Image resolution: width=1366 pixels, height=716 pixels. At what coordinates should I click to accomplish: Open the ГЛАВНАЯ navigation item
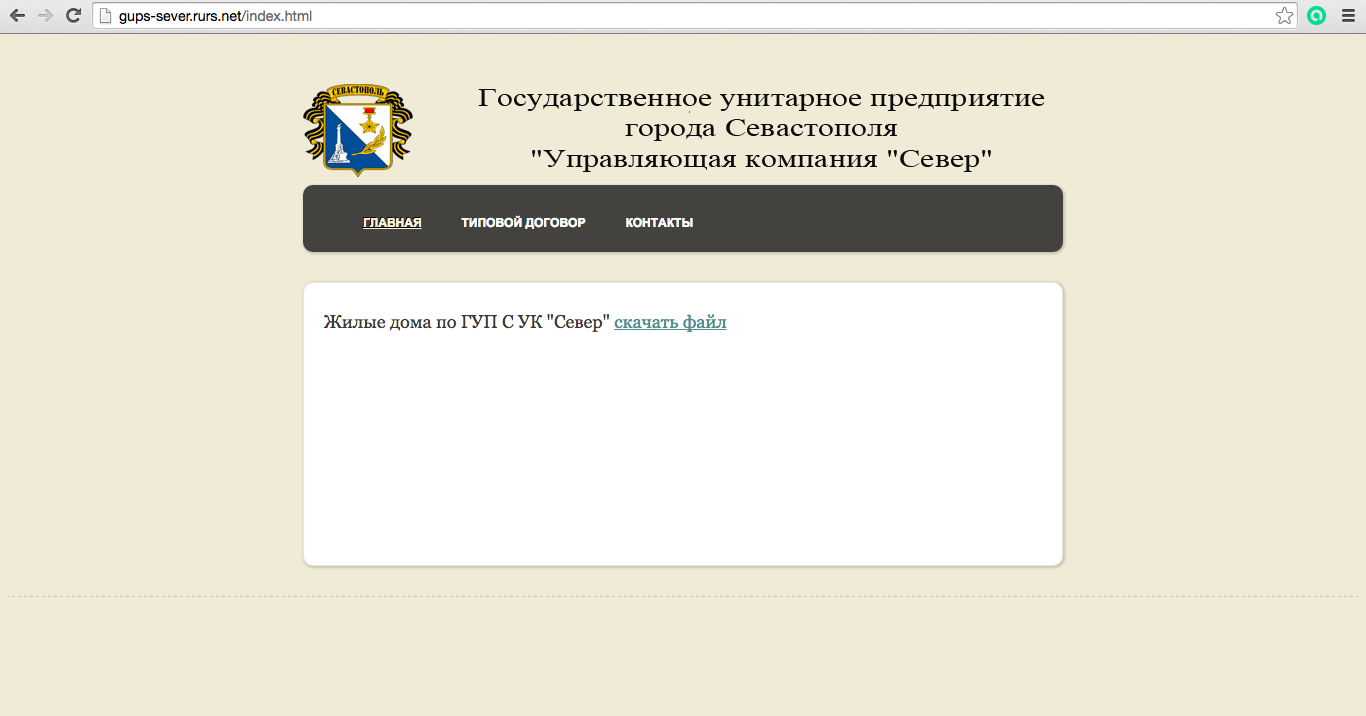[x=392, y=222]
